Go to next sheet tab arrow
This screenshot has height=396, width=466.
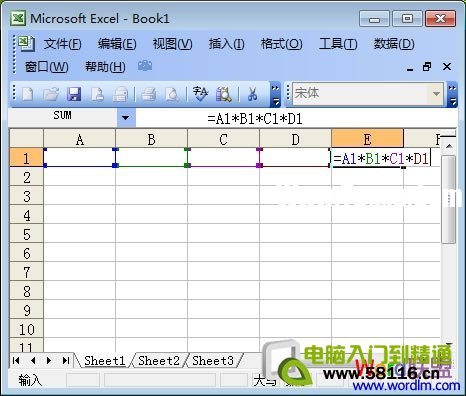49,360
